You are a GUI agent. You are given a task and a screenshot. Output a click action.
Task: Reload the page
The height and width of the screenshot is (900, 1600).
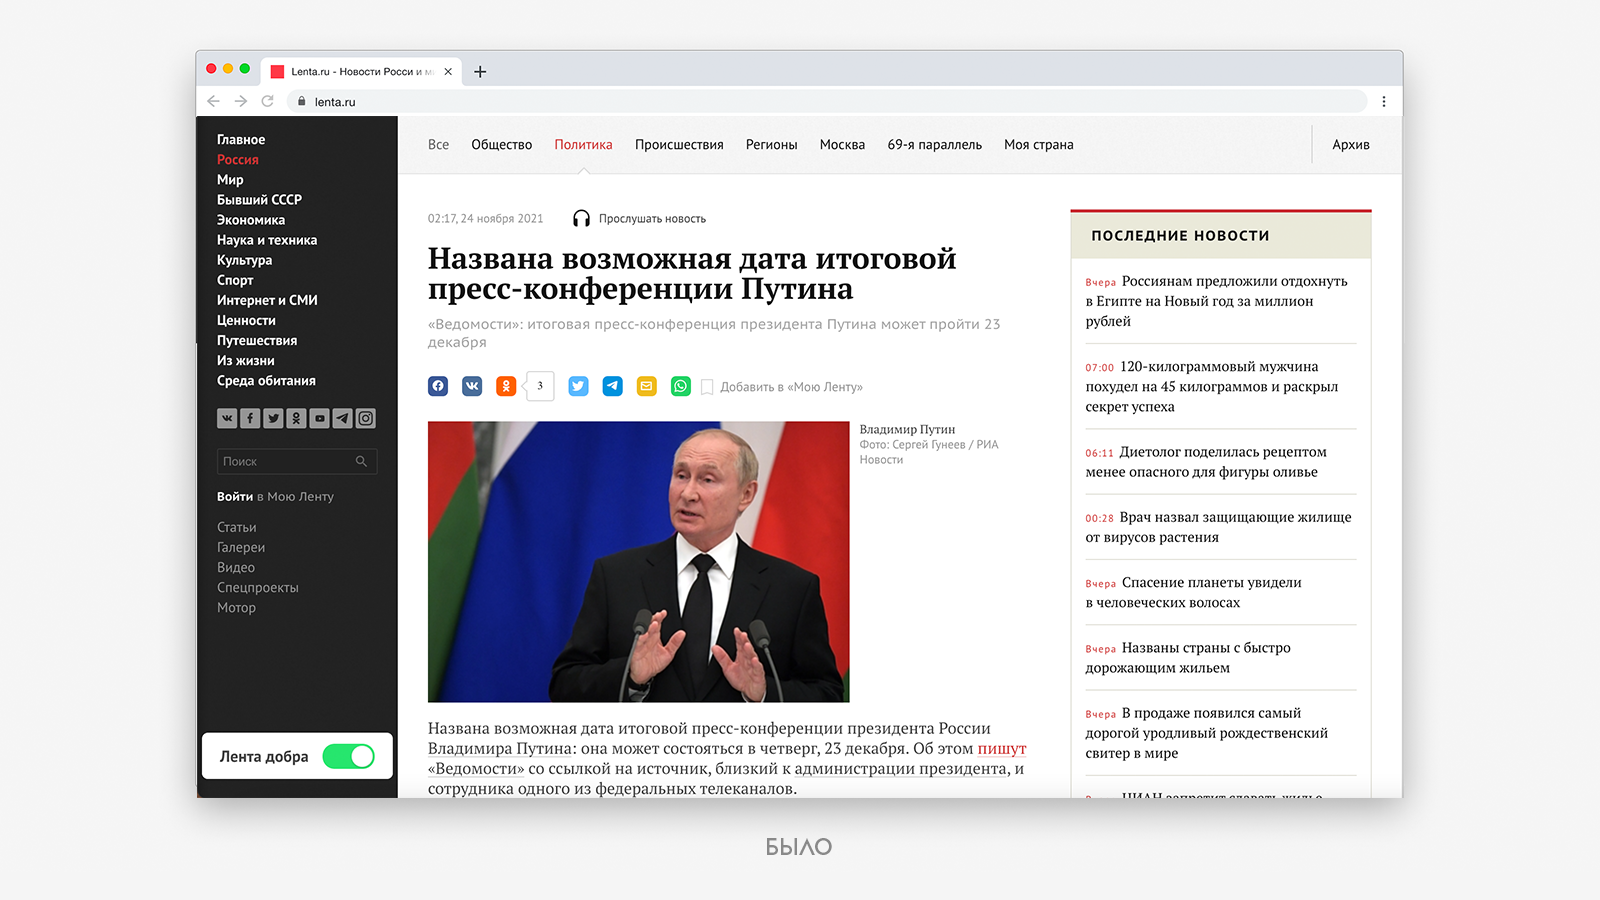click(267, 101)
